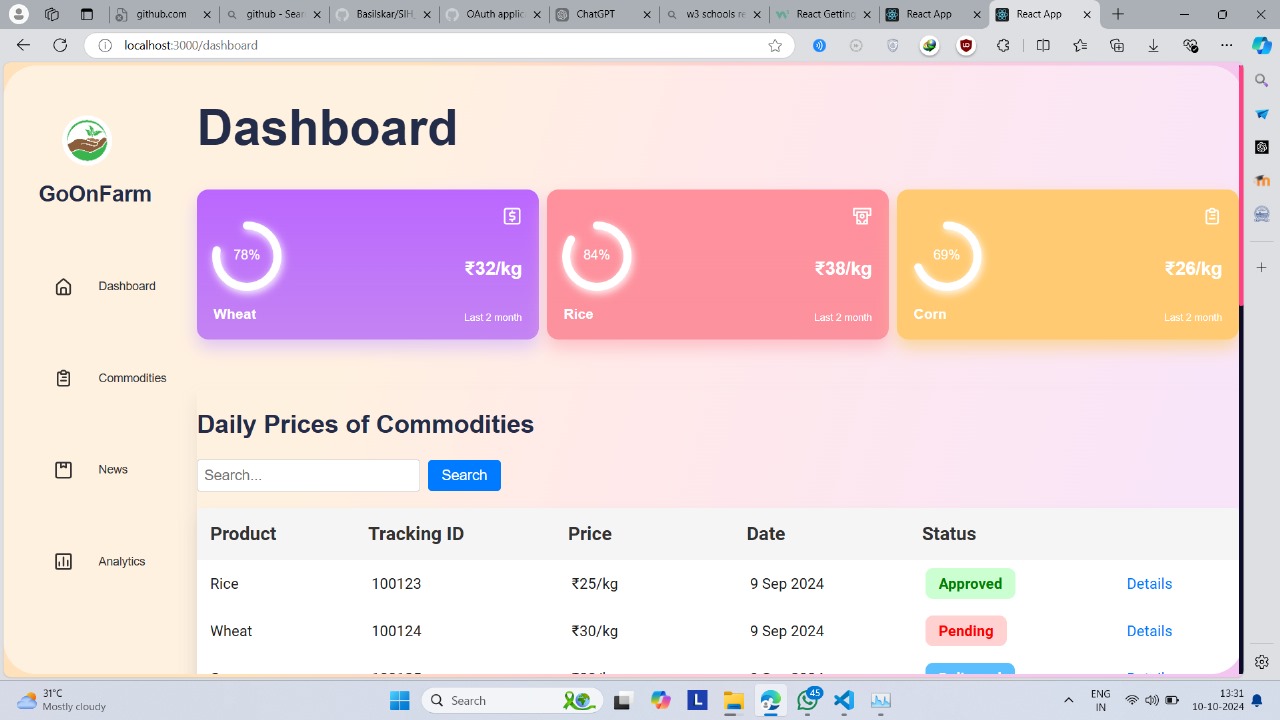Click the Wheat 78% progress ring
Image resolution: width=1280 pixels, height=720 pixels.
tap(247, 256)
